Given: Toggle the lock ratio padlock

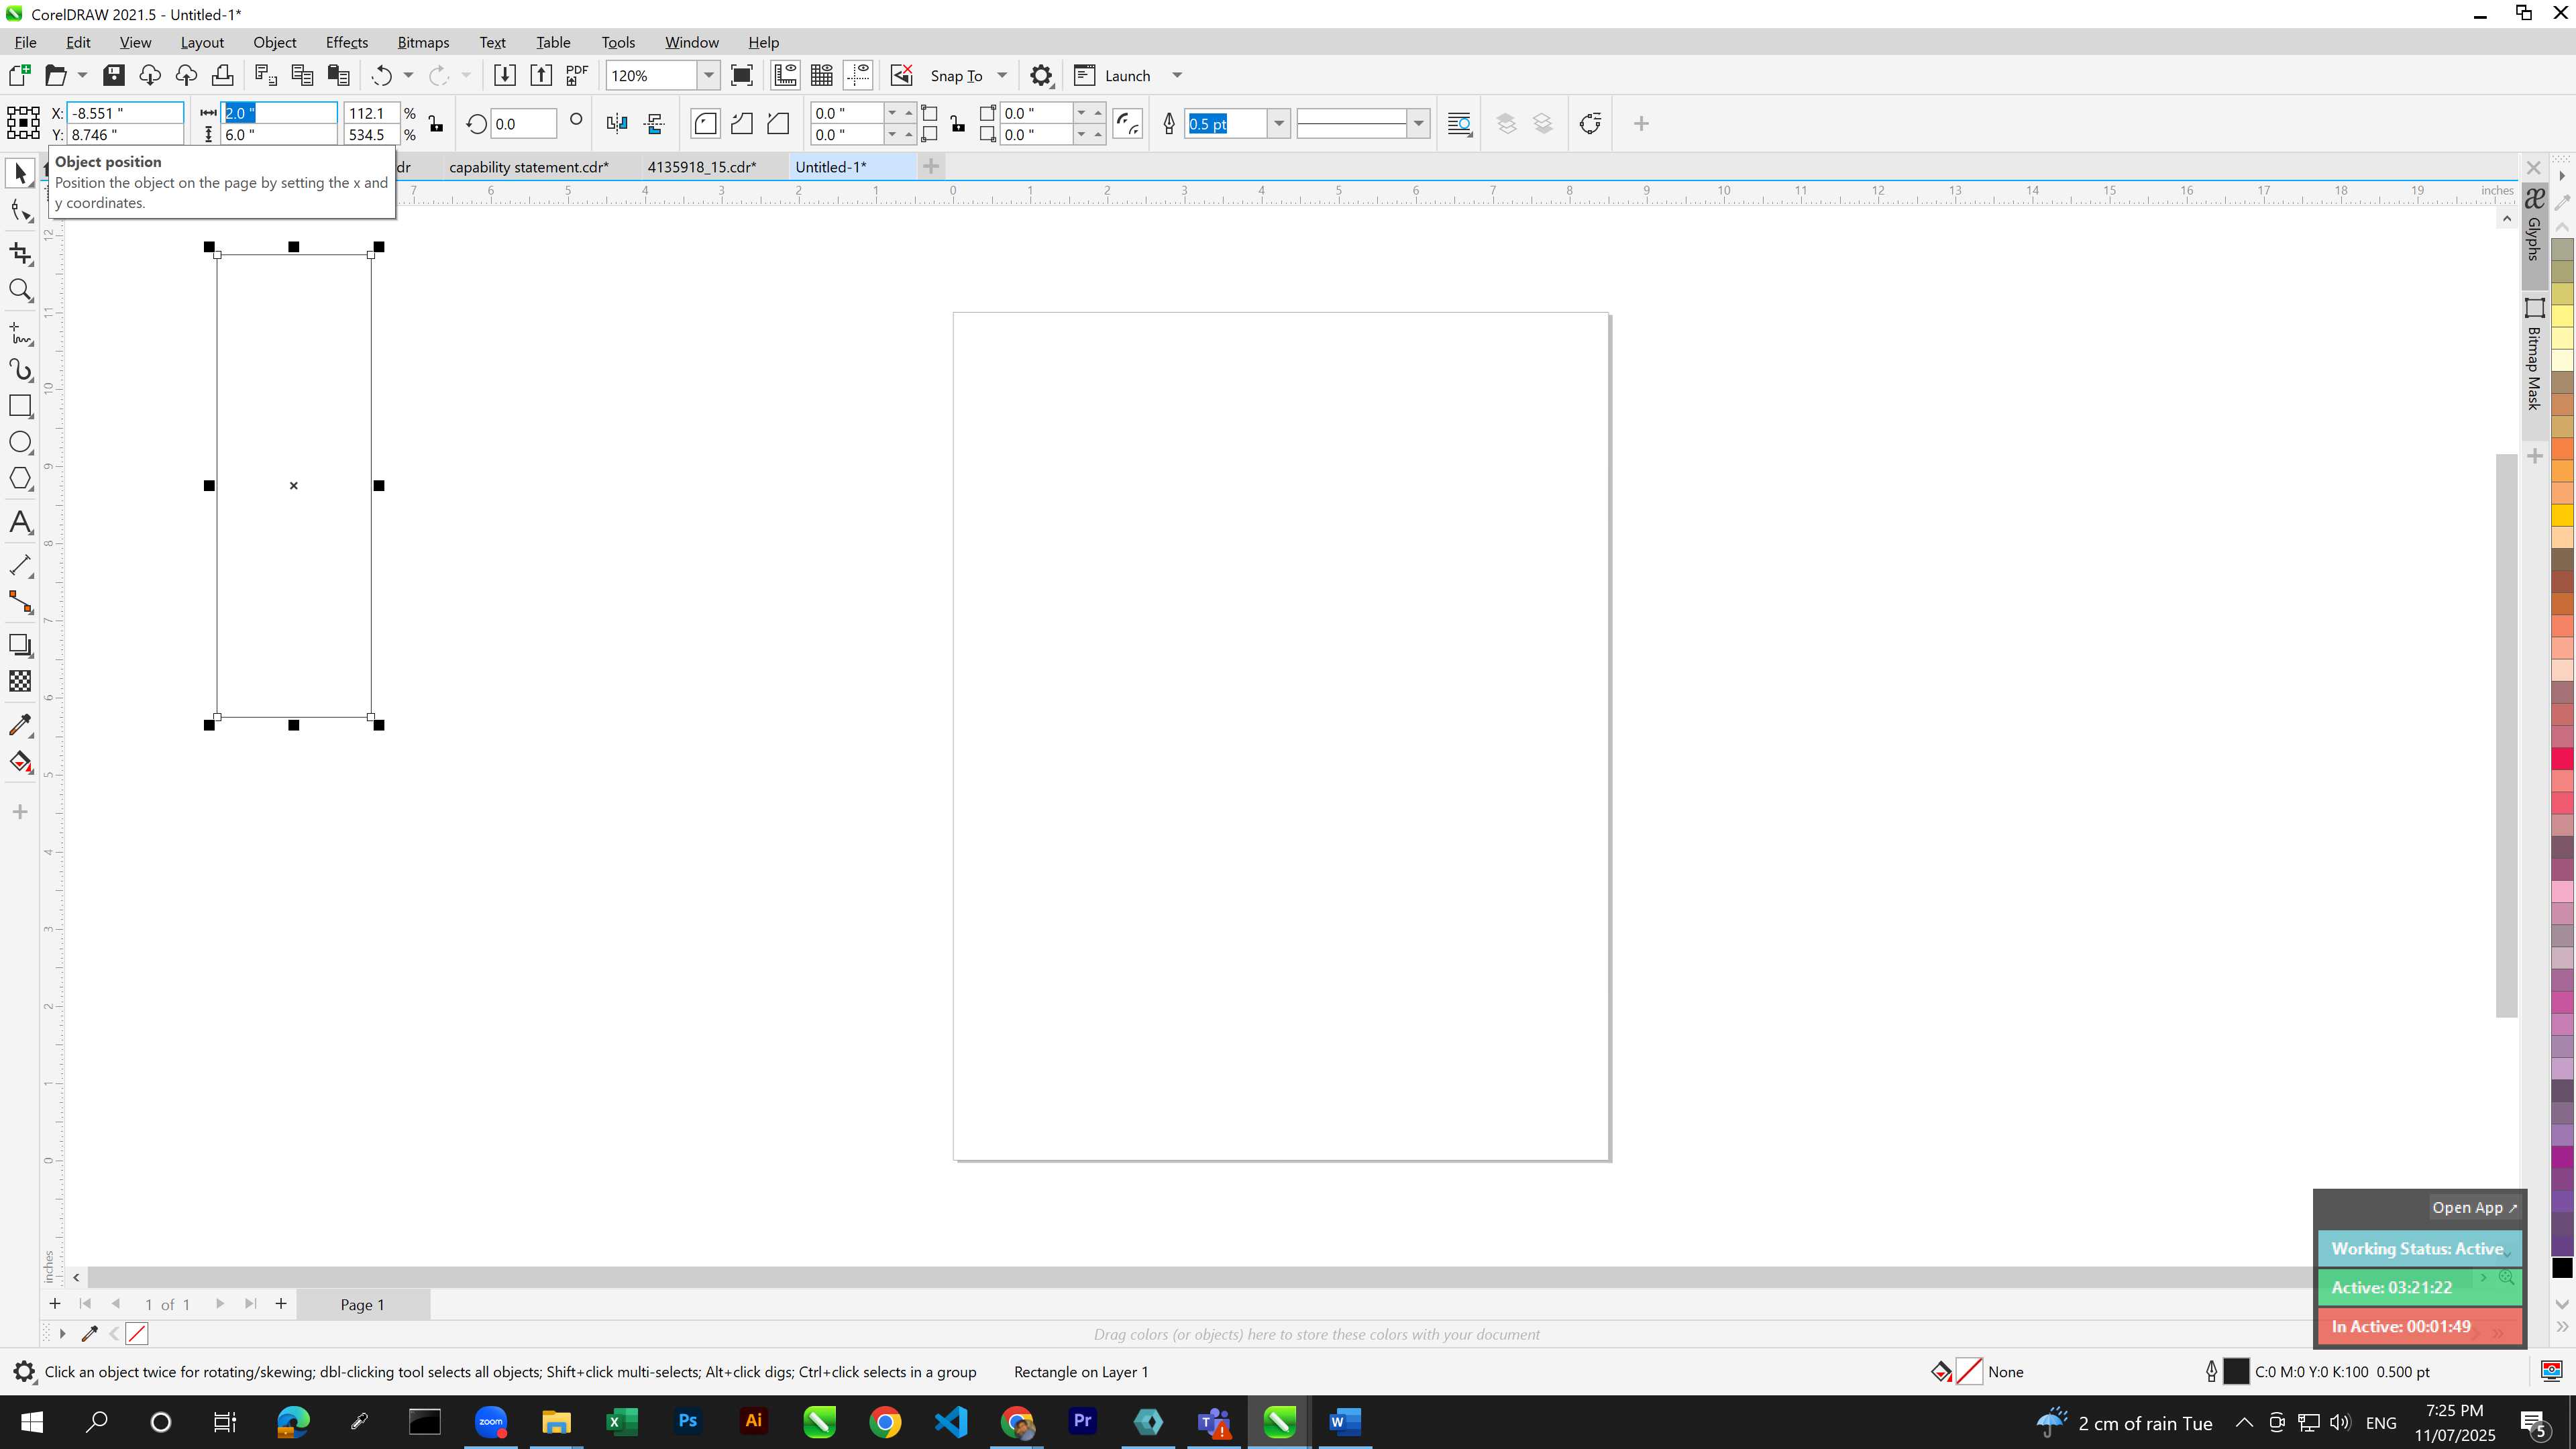Looking at the screenshot, I should [x=436, y=124].
